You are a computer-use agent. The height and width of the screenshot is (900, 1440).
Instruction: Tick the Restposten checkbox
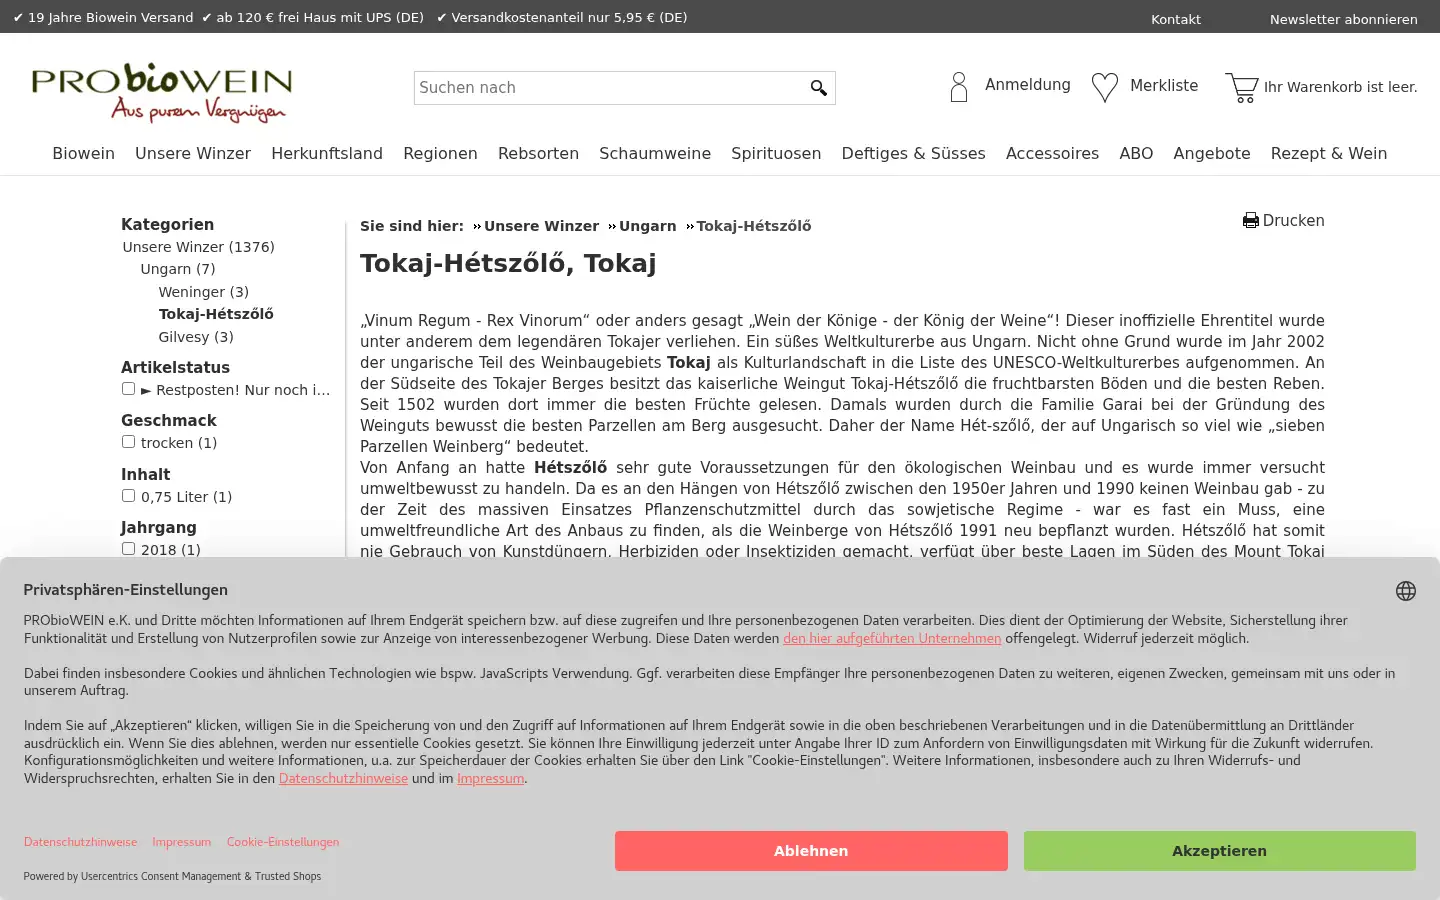[128, 389]
